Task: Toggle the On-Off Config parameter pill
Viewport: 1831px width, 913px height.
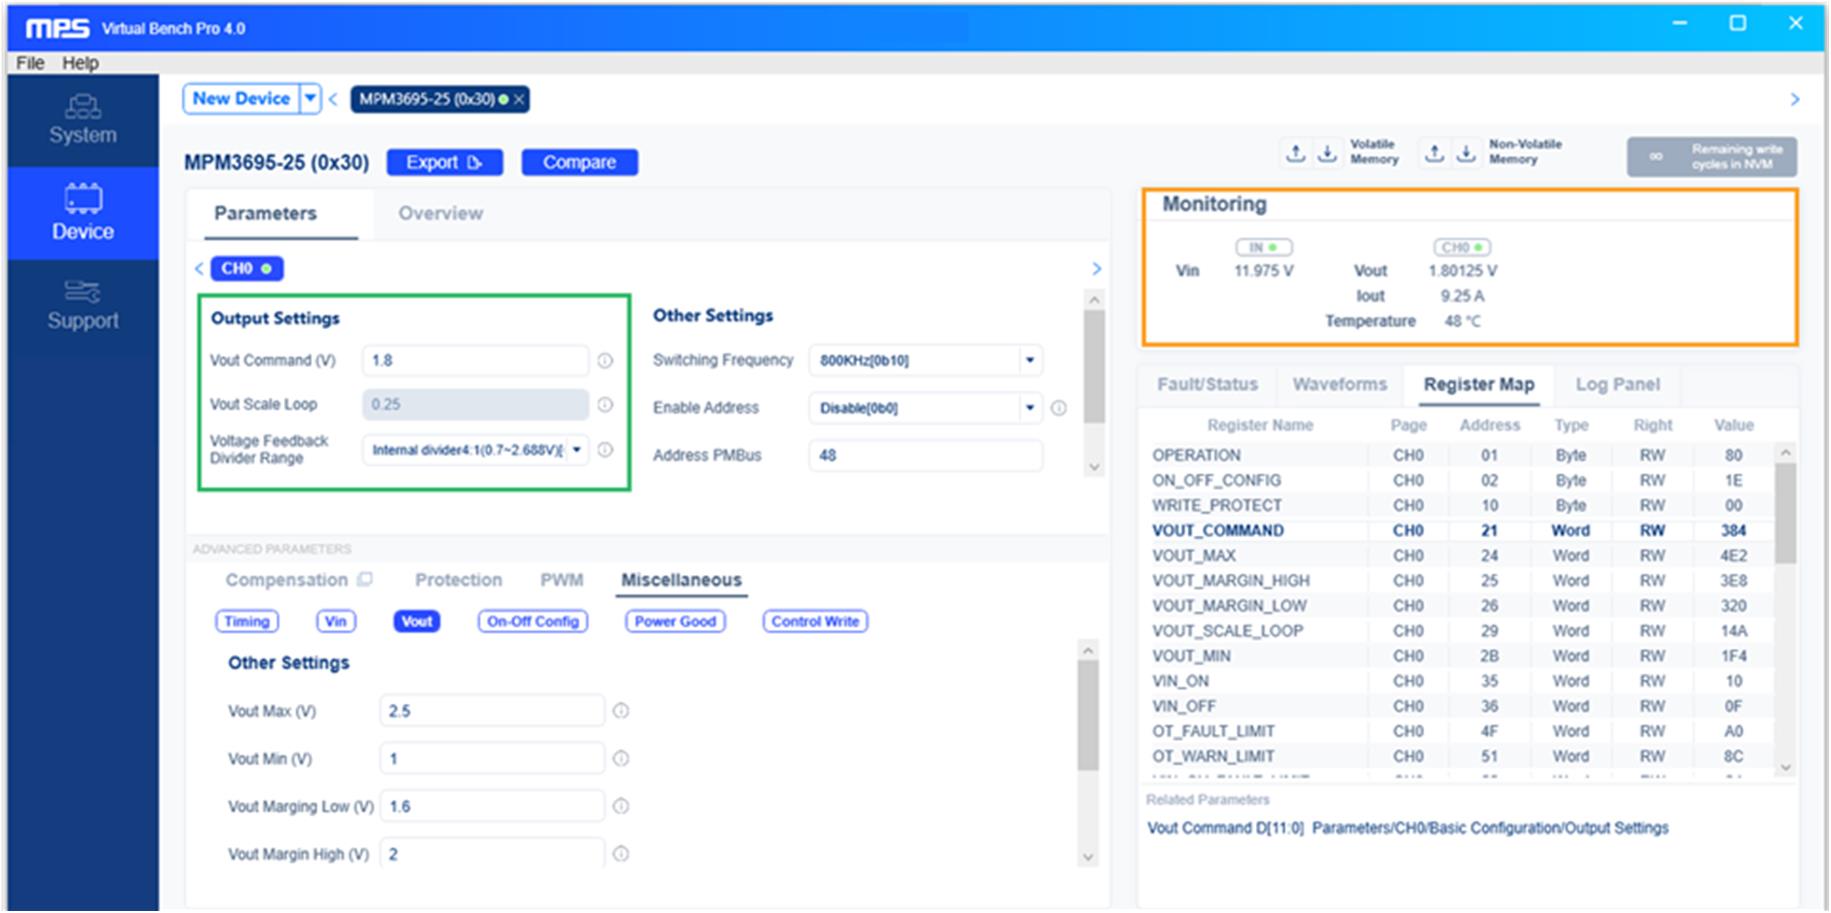Action: [533, 622]
